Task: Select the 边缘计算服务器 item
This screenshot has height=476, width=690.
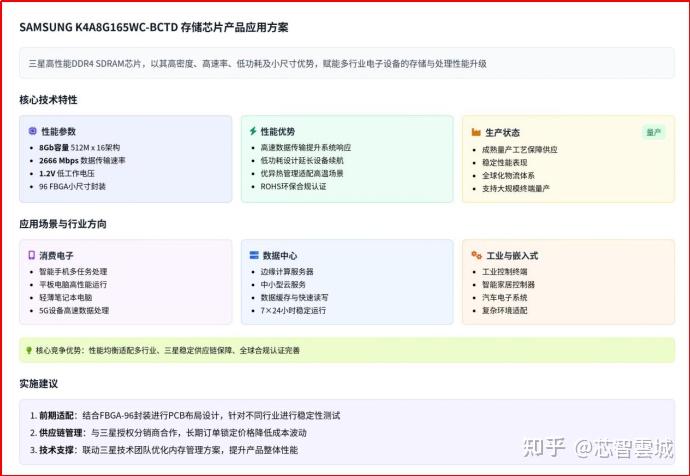Action: click(287, 271)
